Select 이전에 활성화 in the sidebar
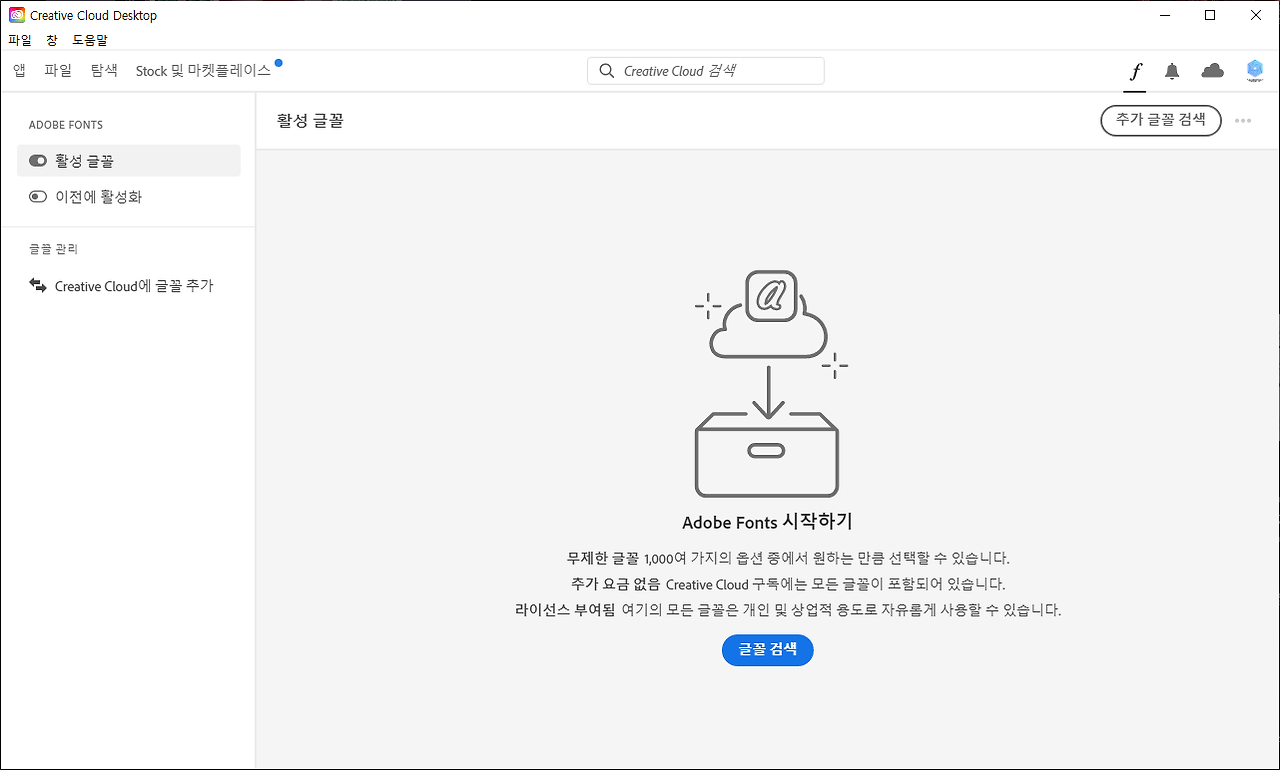This screenshot has height=770, width=1280. click(129, 197)
